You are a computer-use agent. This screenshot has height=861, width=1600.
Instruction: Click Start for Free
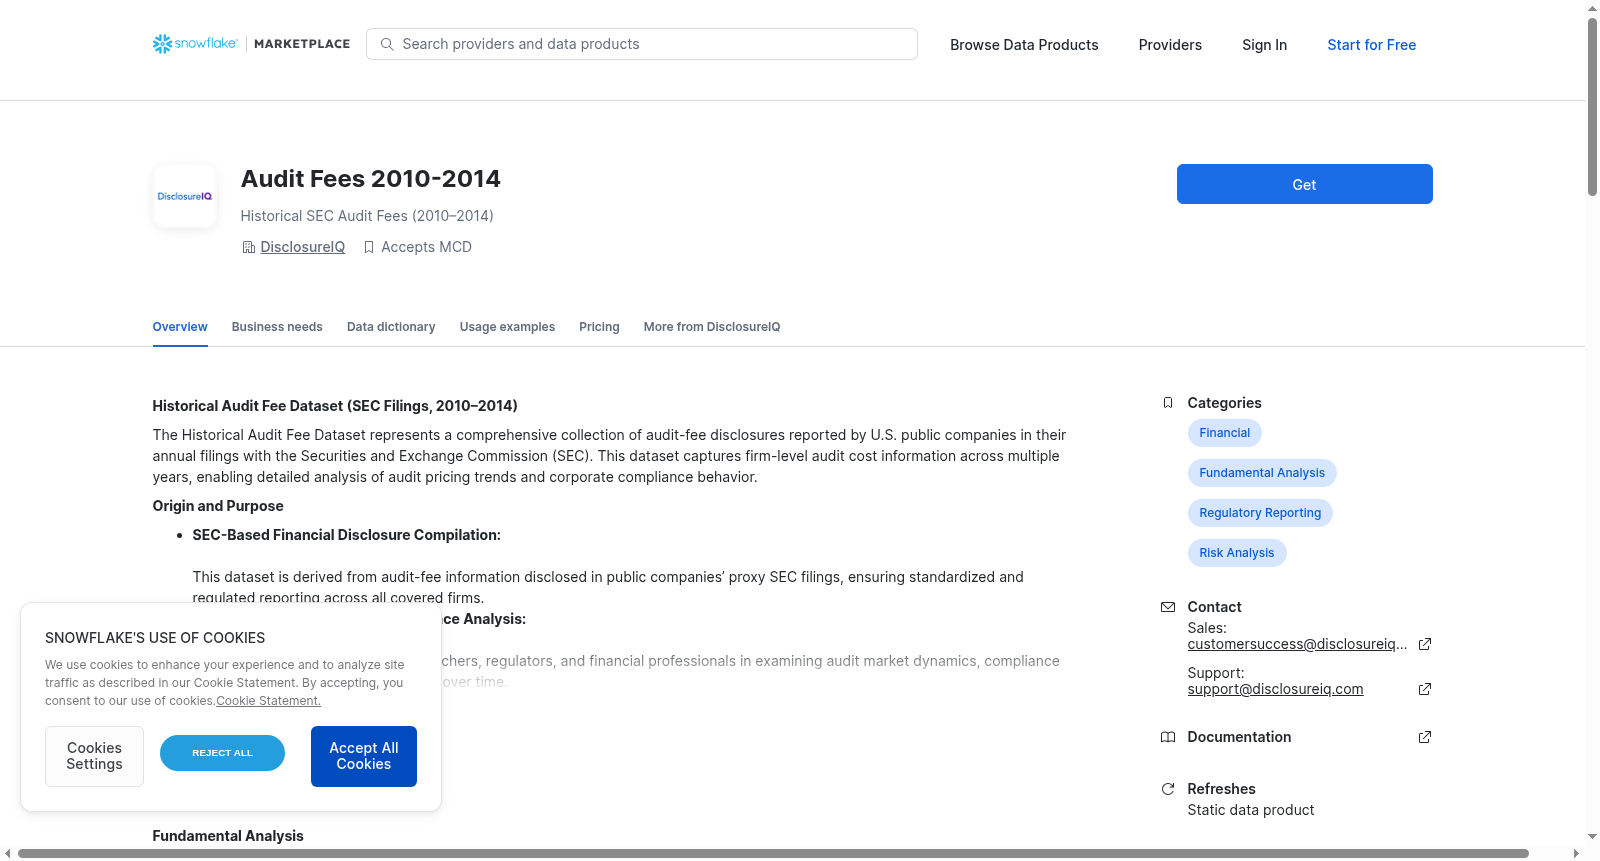point(1372,45)
